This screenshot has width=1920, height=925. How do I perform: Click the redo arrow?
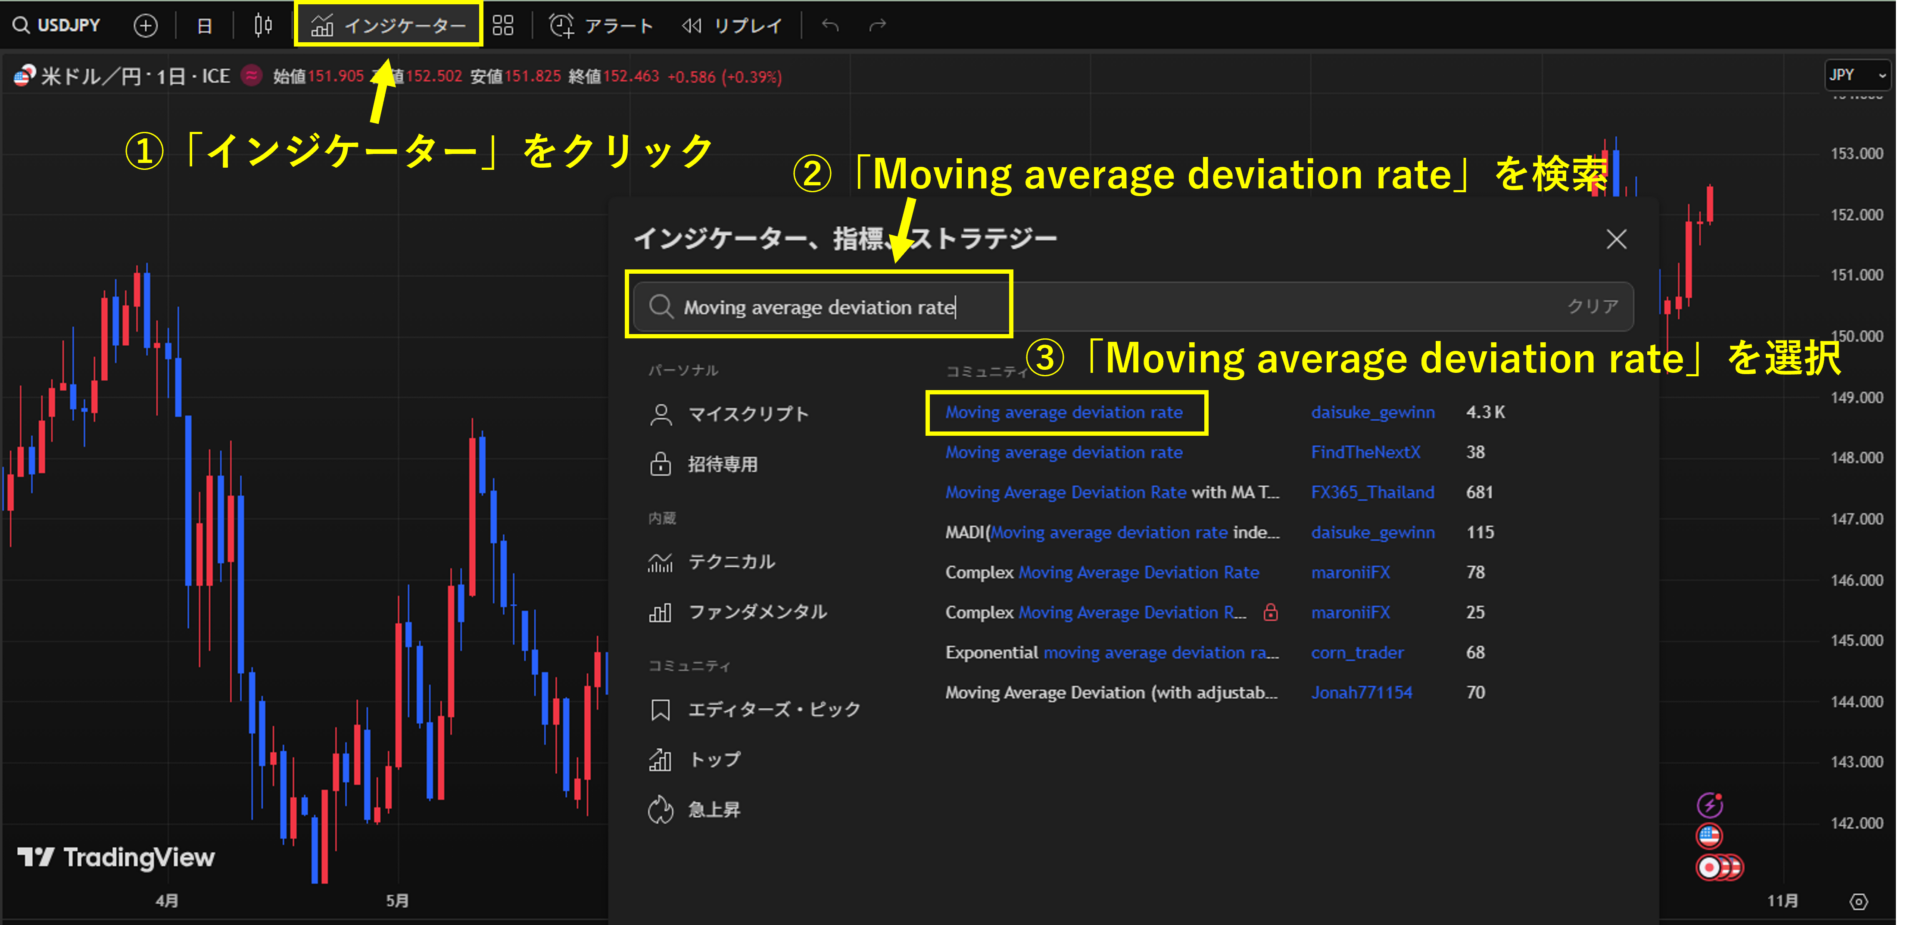click(877, 25)
